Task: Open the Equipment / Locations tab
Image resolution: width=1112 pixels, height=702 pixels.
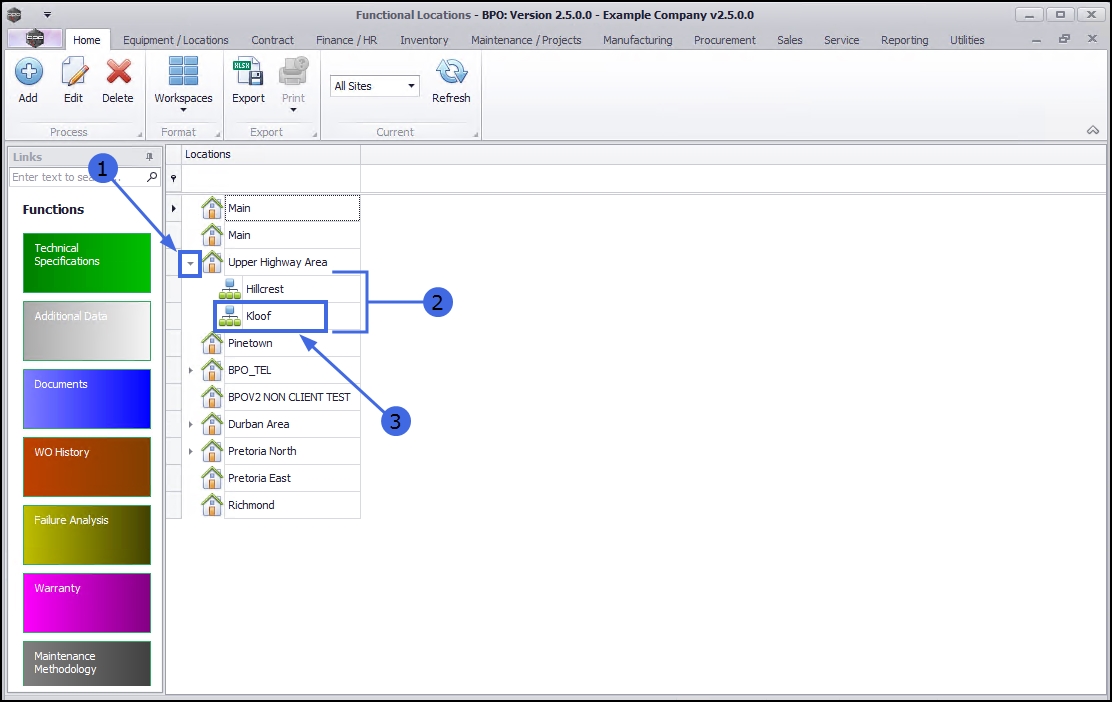Action: (x=176, y=40)
